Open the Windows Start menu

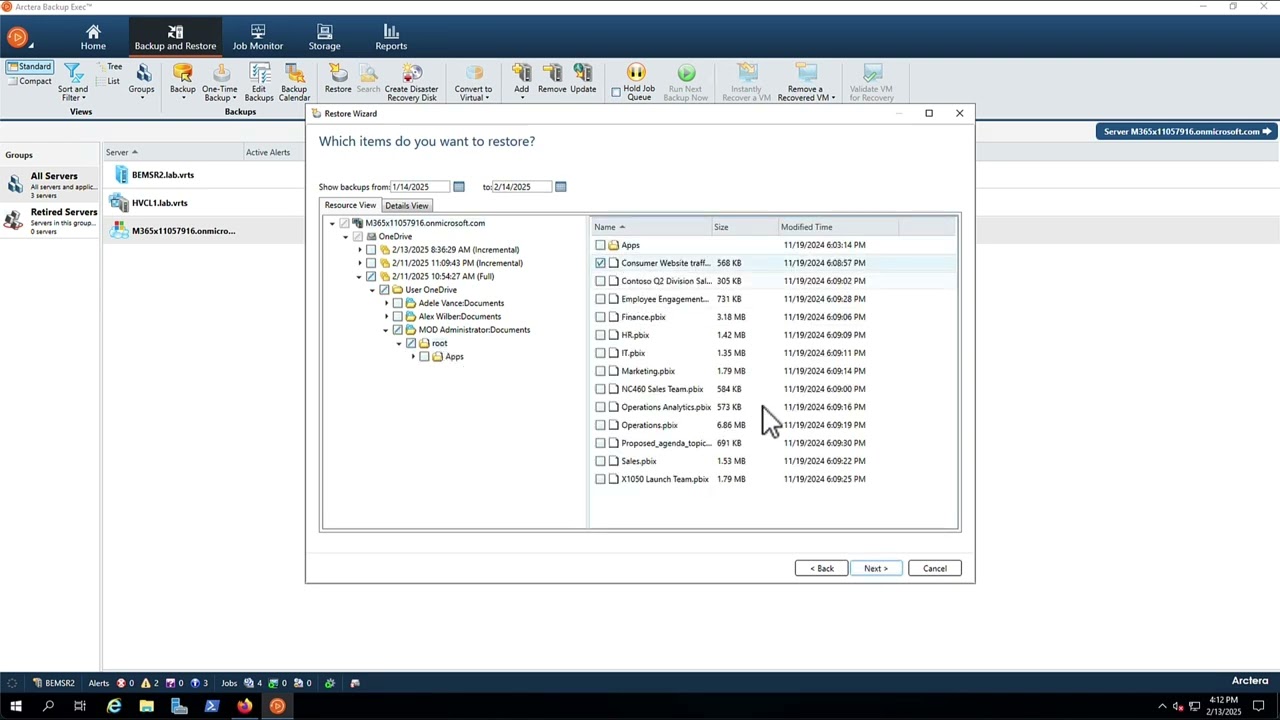[x=15, y=706]
